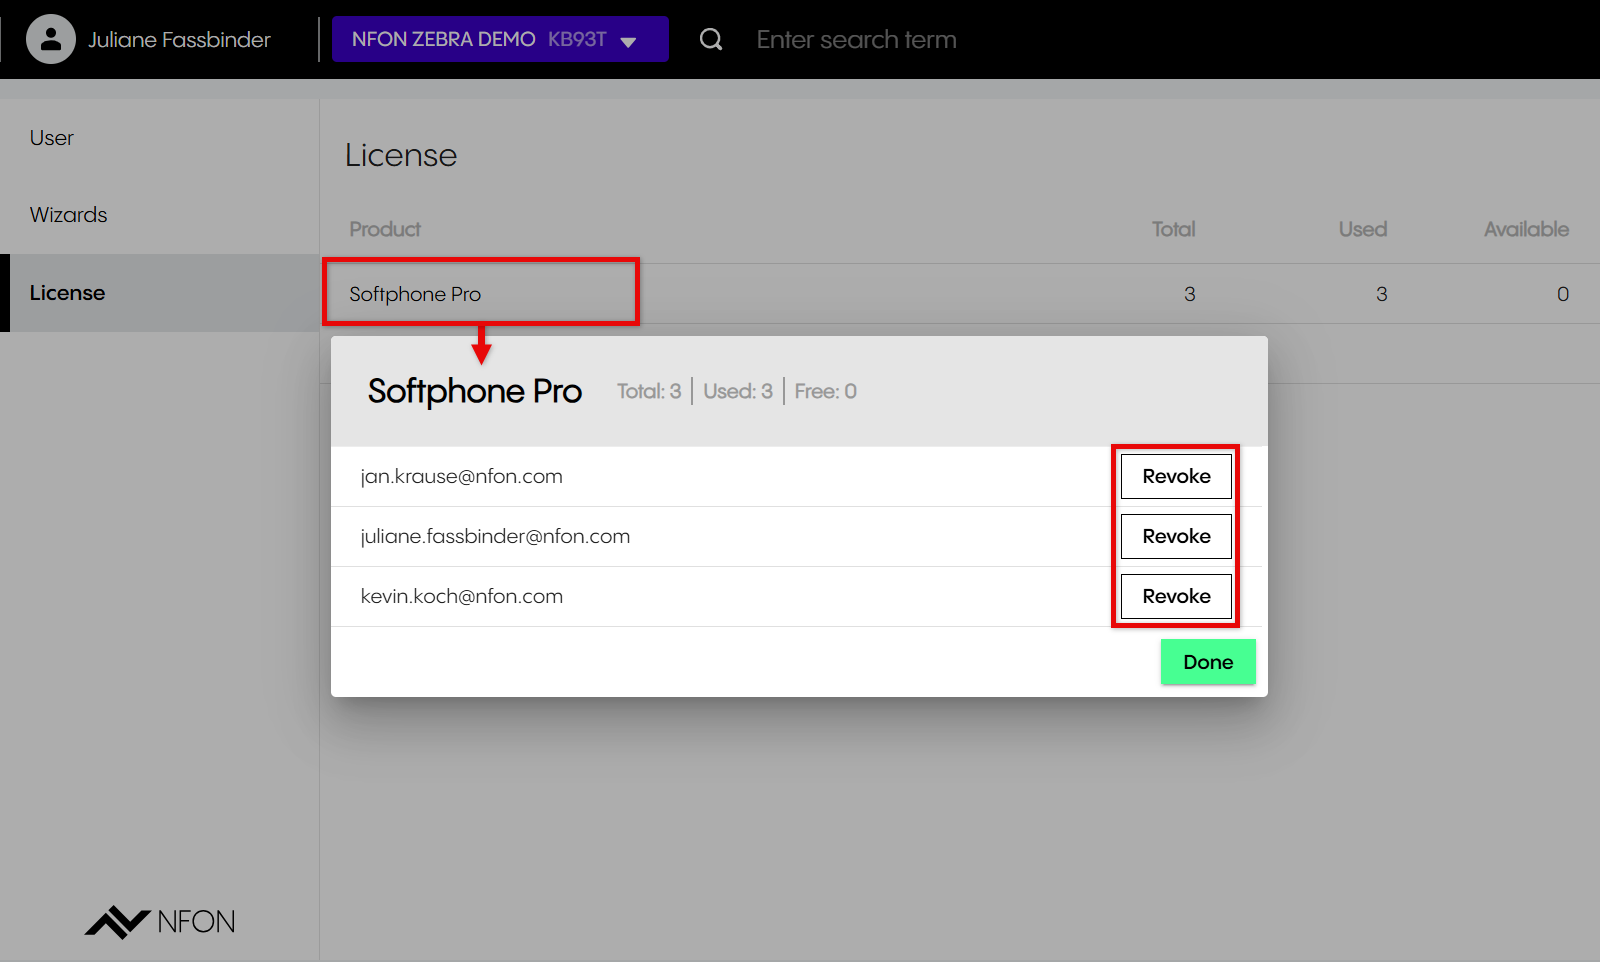This screenshot has height=962, width=1600.
Task: Click the magnifier search icon
Action: coord(711,40)
